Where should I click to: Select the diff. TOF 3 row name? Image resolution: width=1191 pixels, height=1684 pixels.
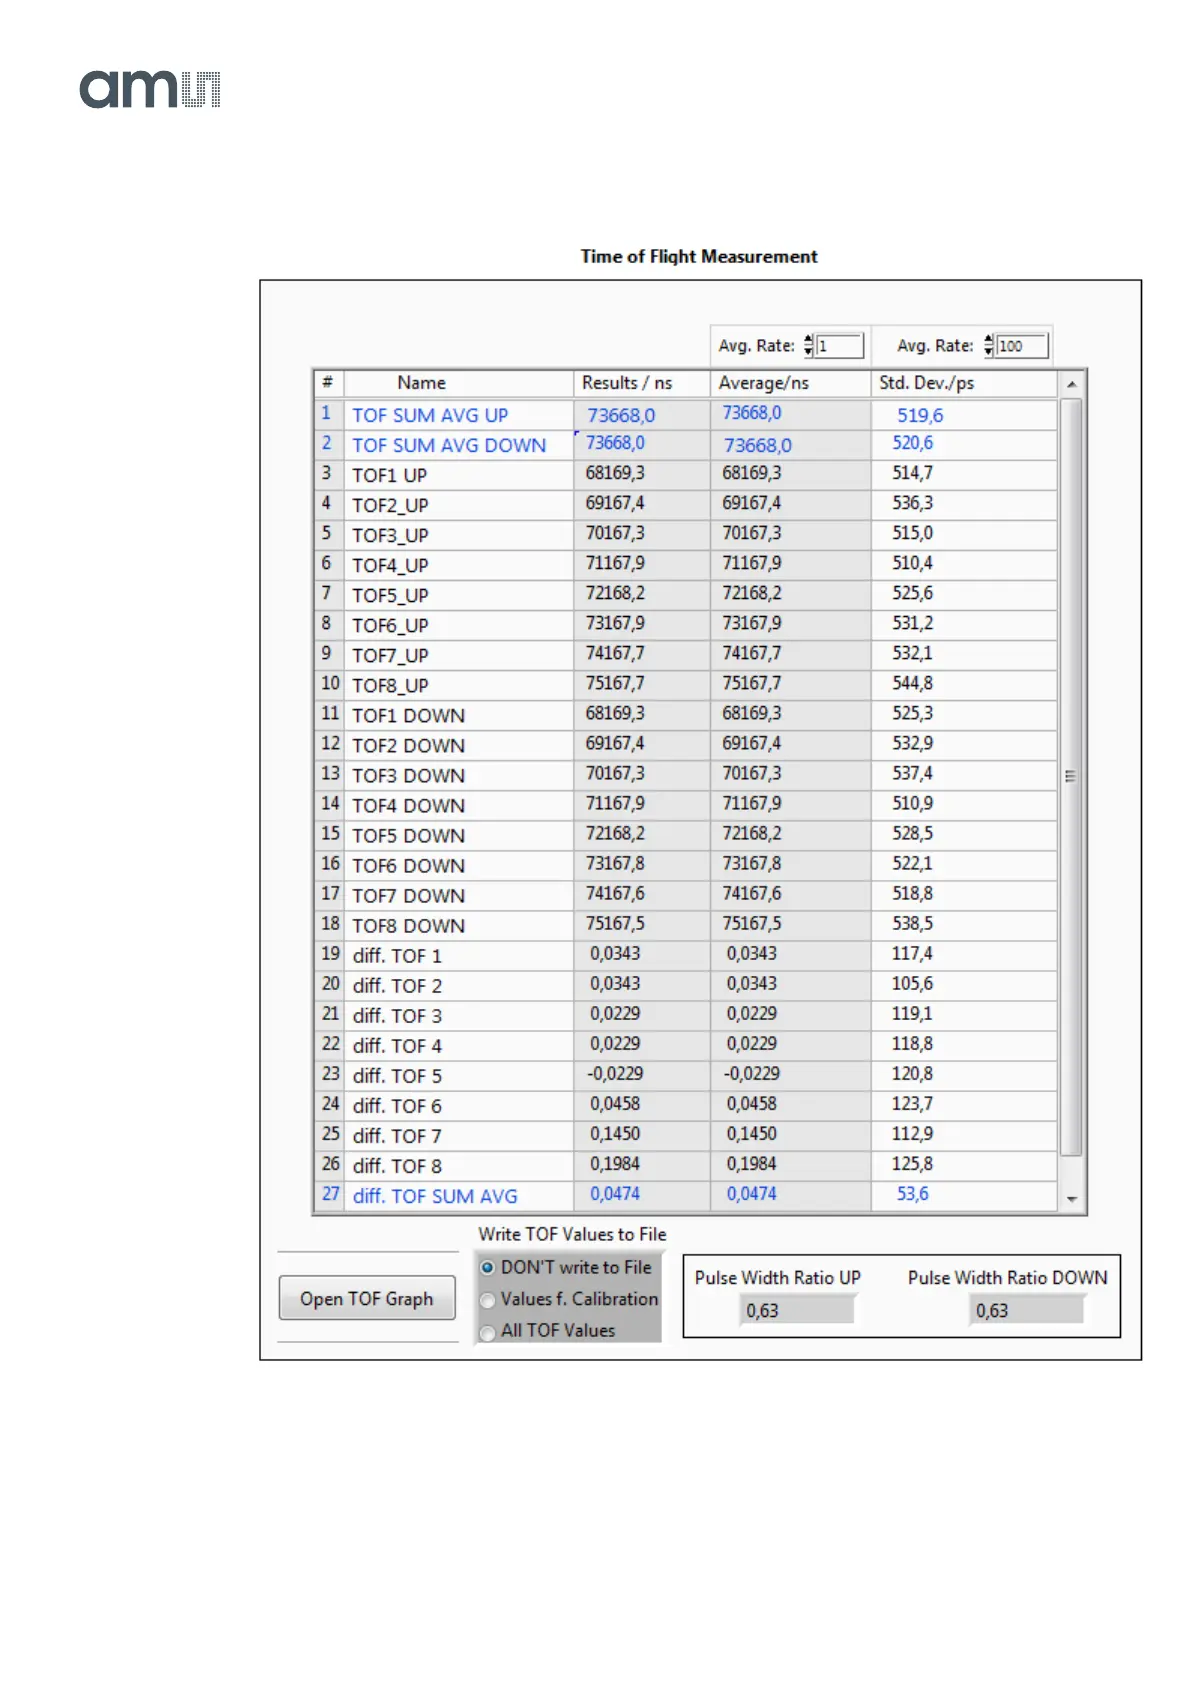coord(397,1016)
